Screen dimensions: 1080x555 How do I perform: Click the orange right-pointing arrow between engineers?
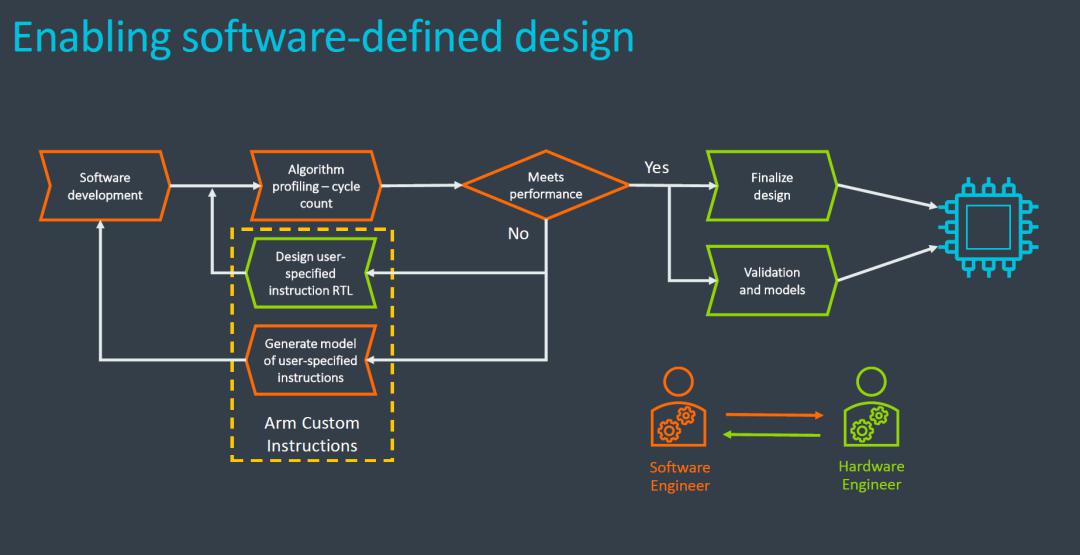(x=773, y=413)
